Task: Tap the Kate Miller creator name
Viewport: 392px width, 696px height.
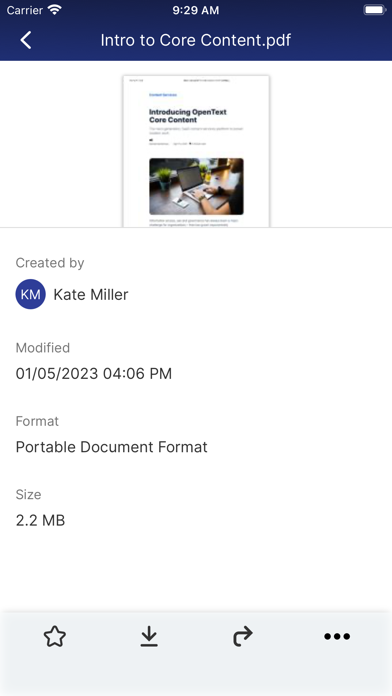Action: click(x=91, y=294)
